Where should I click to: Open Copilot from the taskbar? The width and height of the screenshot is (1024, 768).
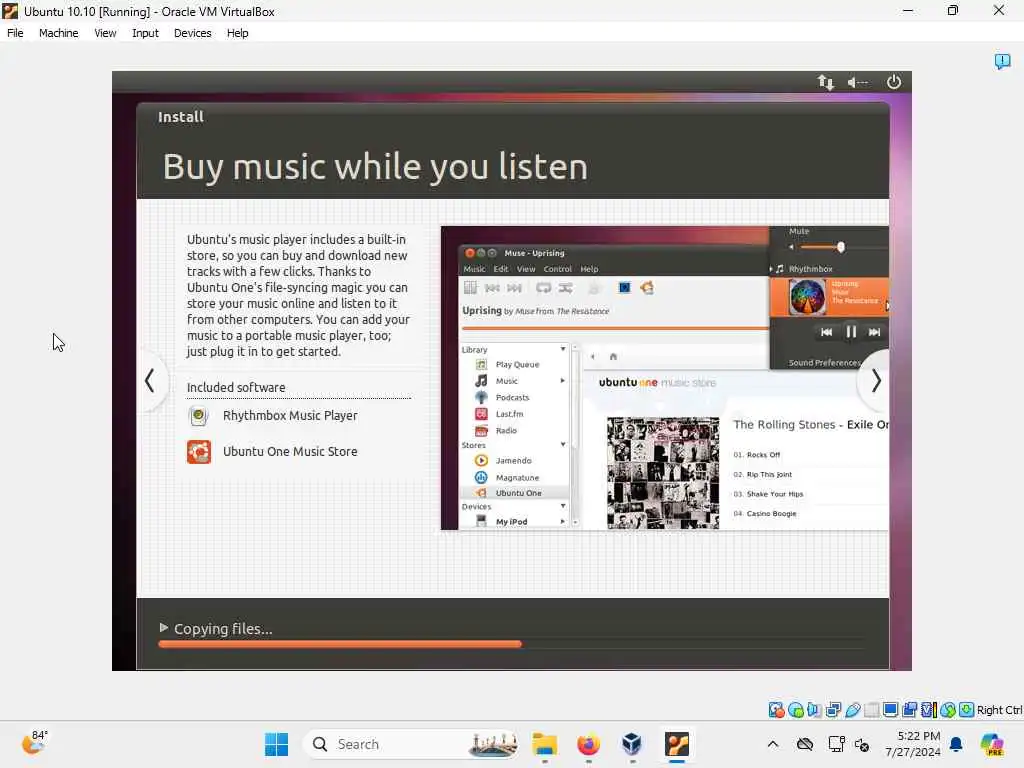(991, 744)
